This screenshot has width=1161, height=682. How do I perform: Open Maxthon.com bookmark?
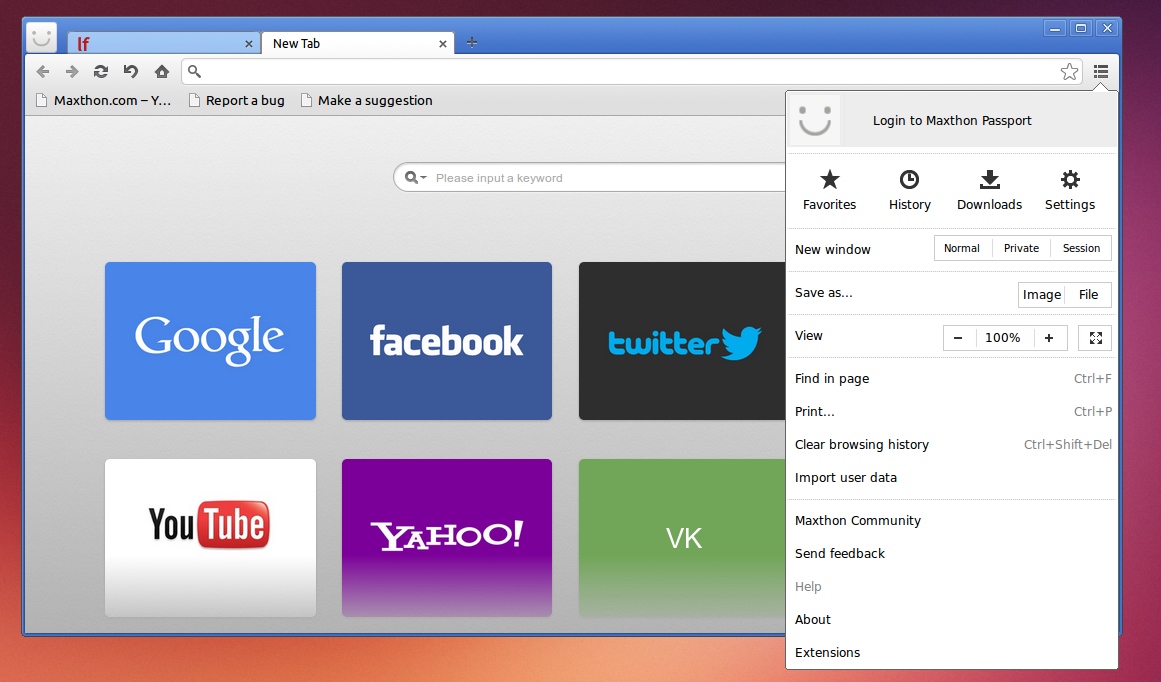click(x=104, y=101)
